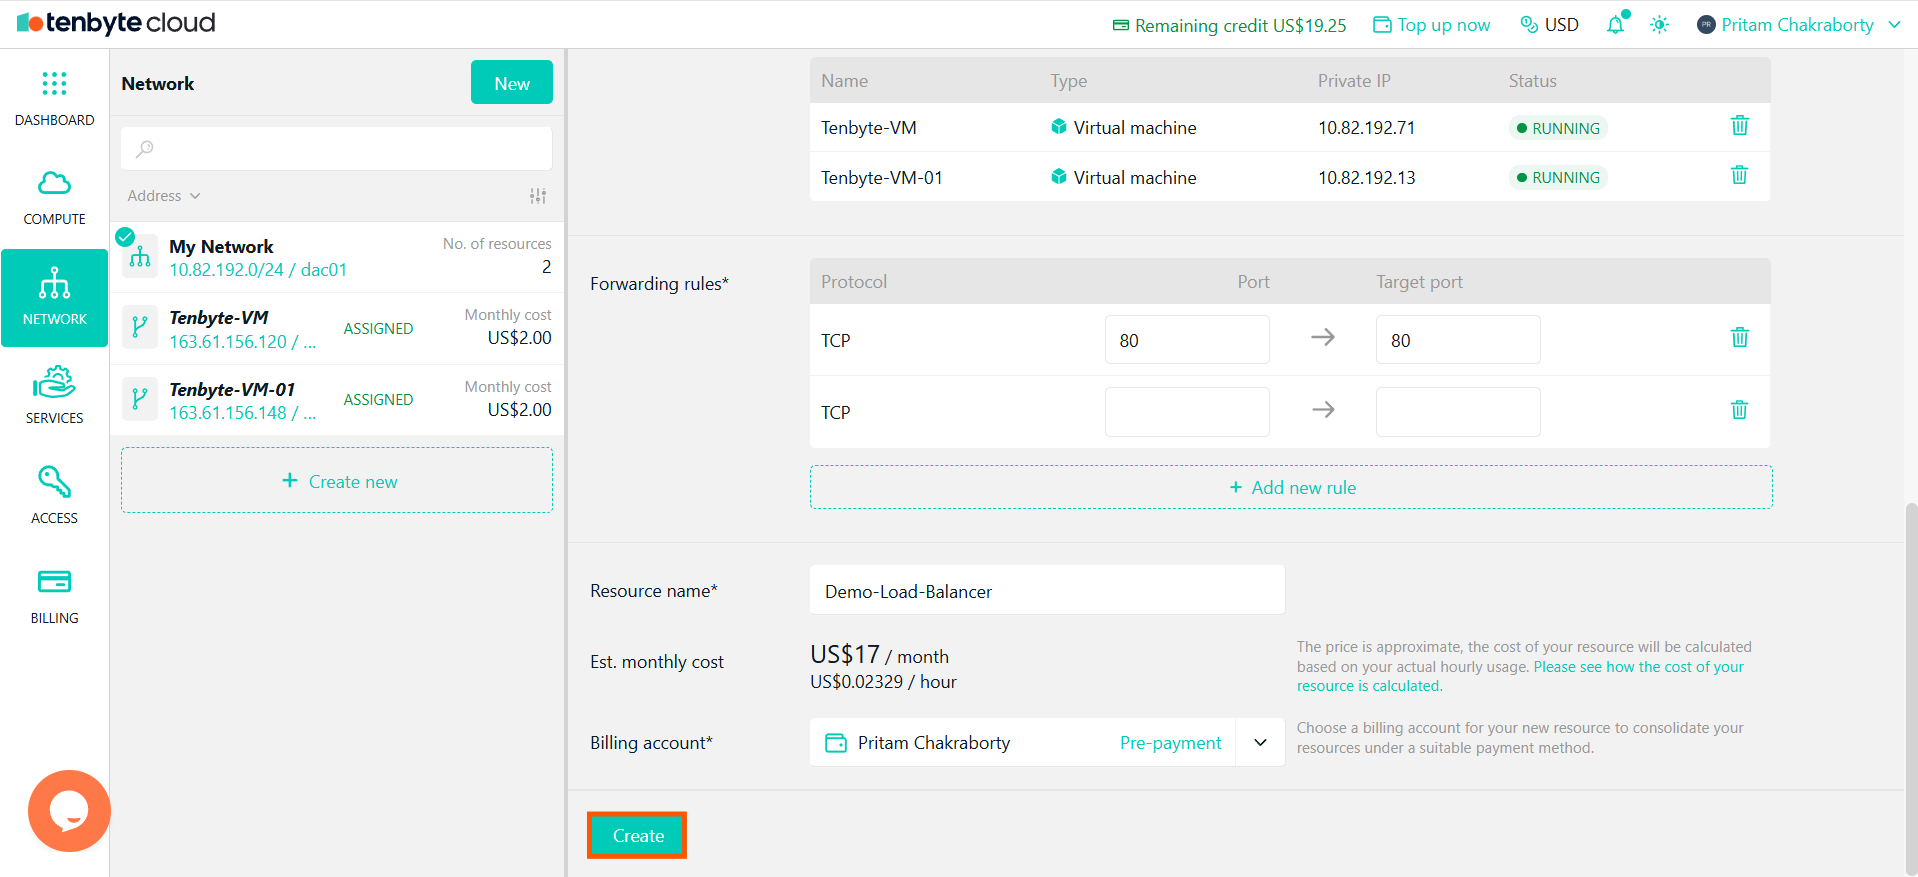Click the Name column header
Screen dimensions: 1918x877
(844, 81)
